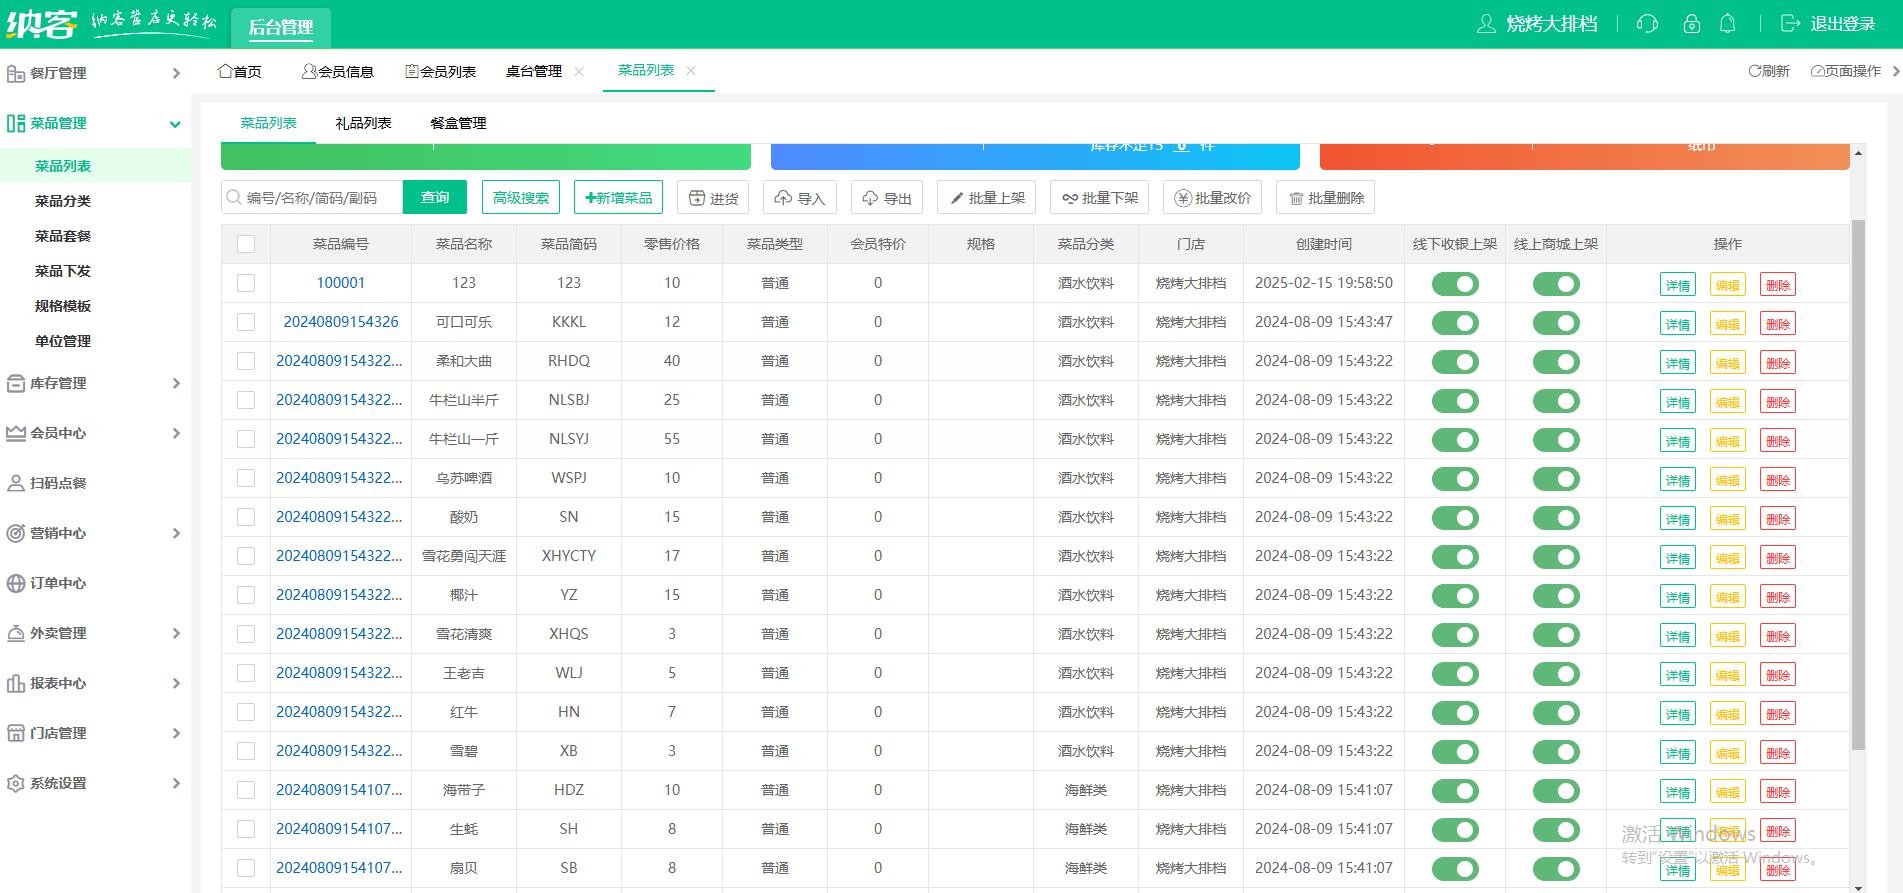Click the 库存管理 sidebar icon
This screenshot has width=1903, height=893.
click(x=16, y=383)
